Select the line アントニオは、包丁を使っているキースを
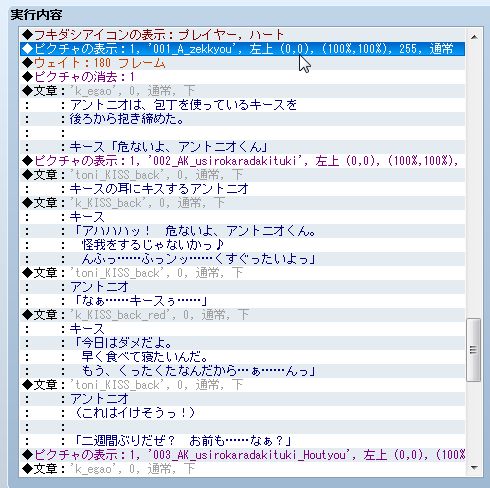490x488 pixels. coord(243,105)
